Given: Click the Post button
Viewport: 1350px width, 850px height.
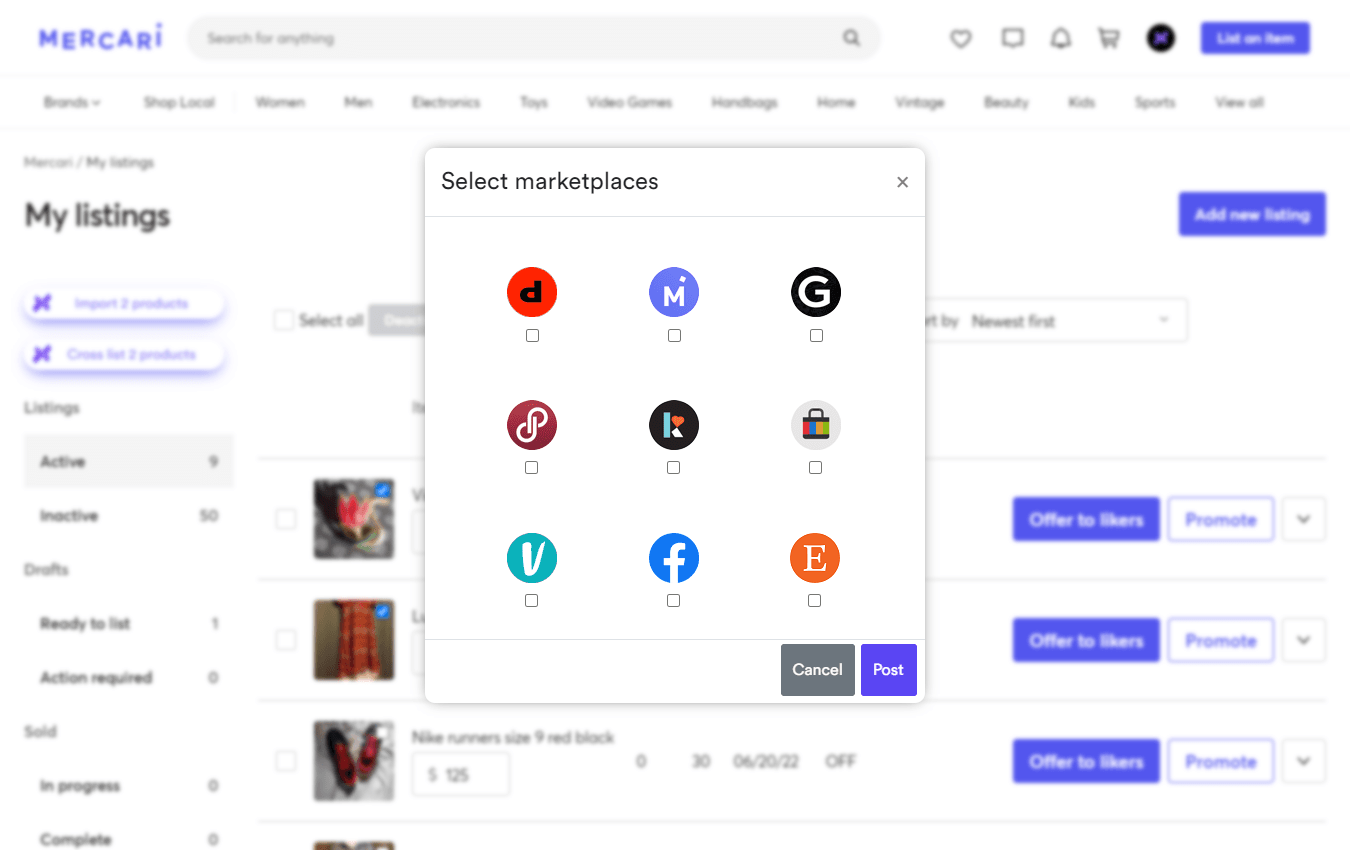Looking at the screenshot, I should tap(889, 670).
